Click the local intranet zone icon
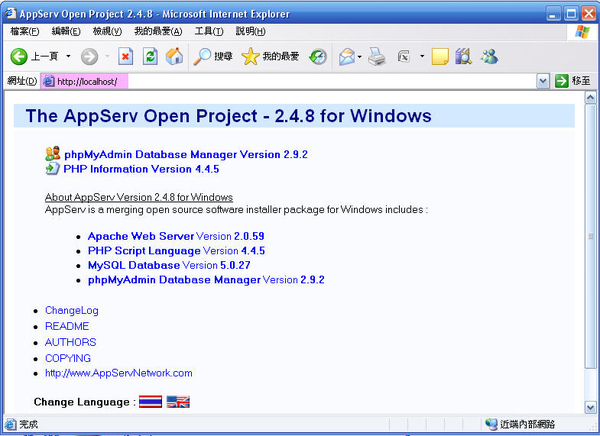The height and width of the screenshot is (436, 600). click(491, 424)
